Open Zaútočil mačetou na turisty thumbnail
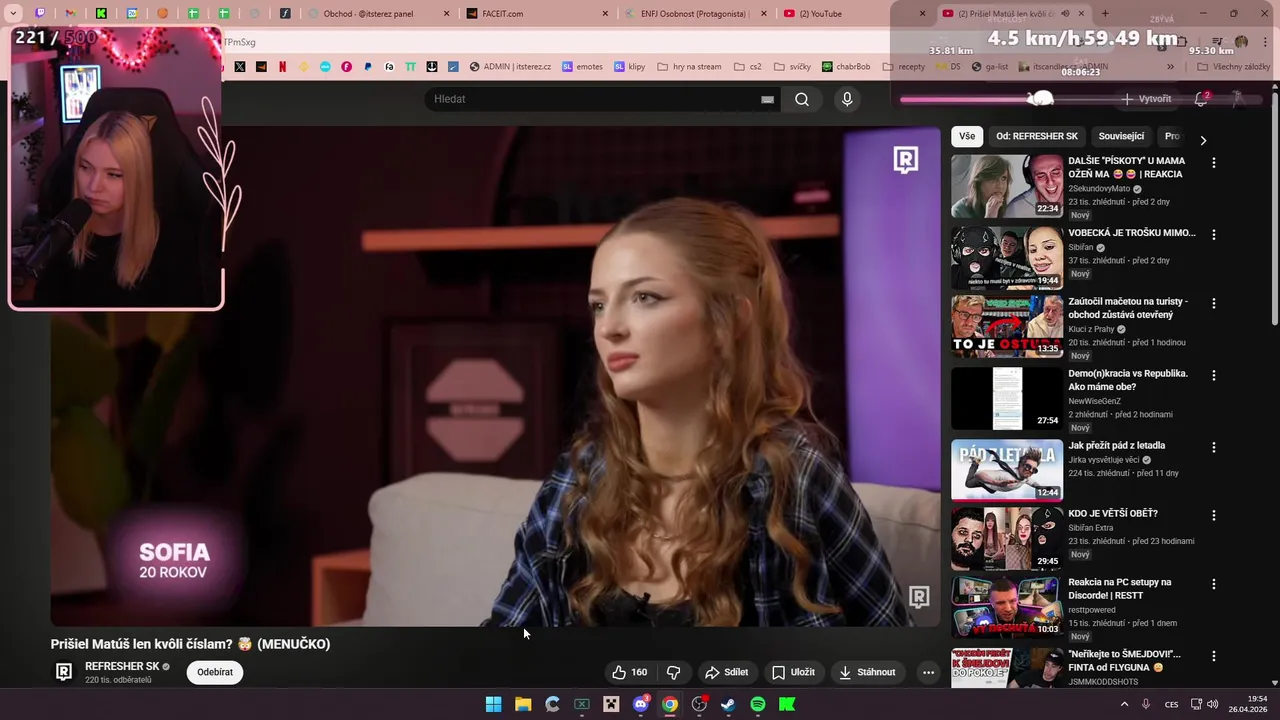1280x720 pixels. [x=1006, y=326]
